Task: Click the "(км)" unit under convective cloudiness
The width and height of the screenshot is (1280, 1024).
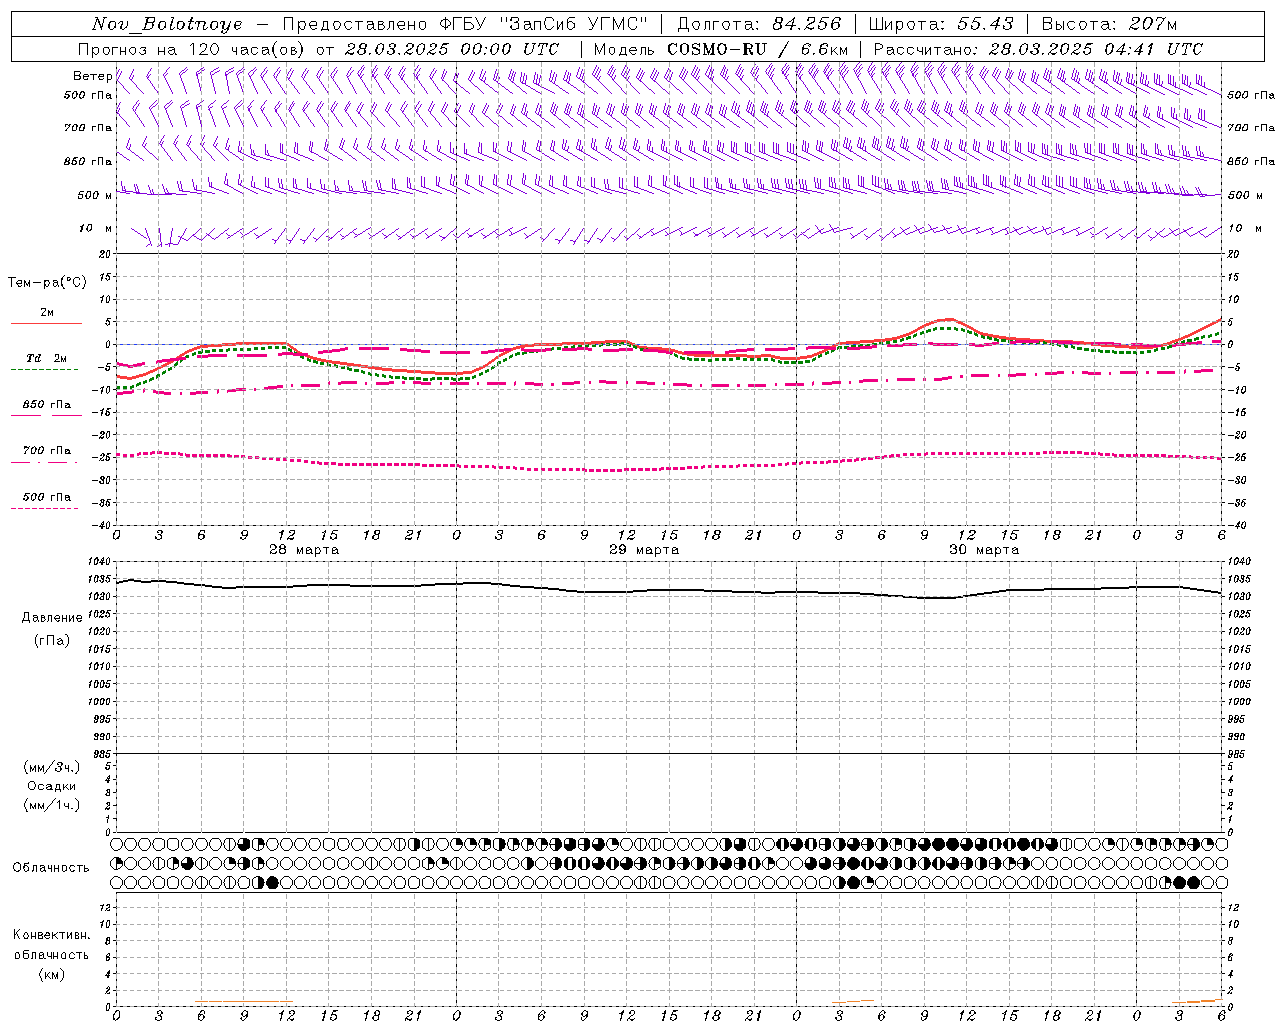Action: click(x=52, y=974)
